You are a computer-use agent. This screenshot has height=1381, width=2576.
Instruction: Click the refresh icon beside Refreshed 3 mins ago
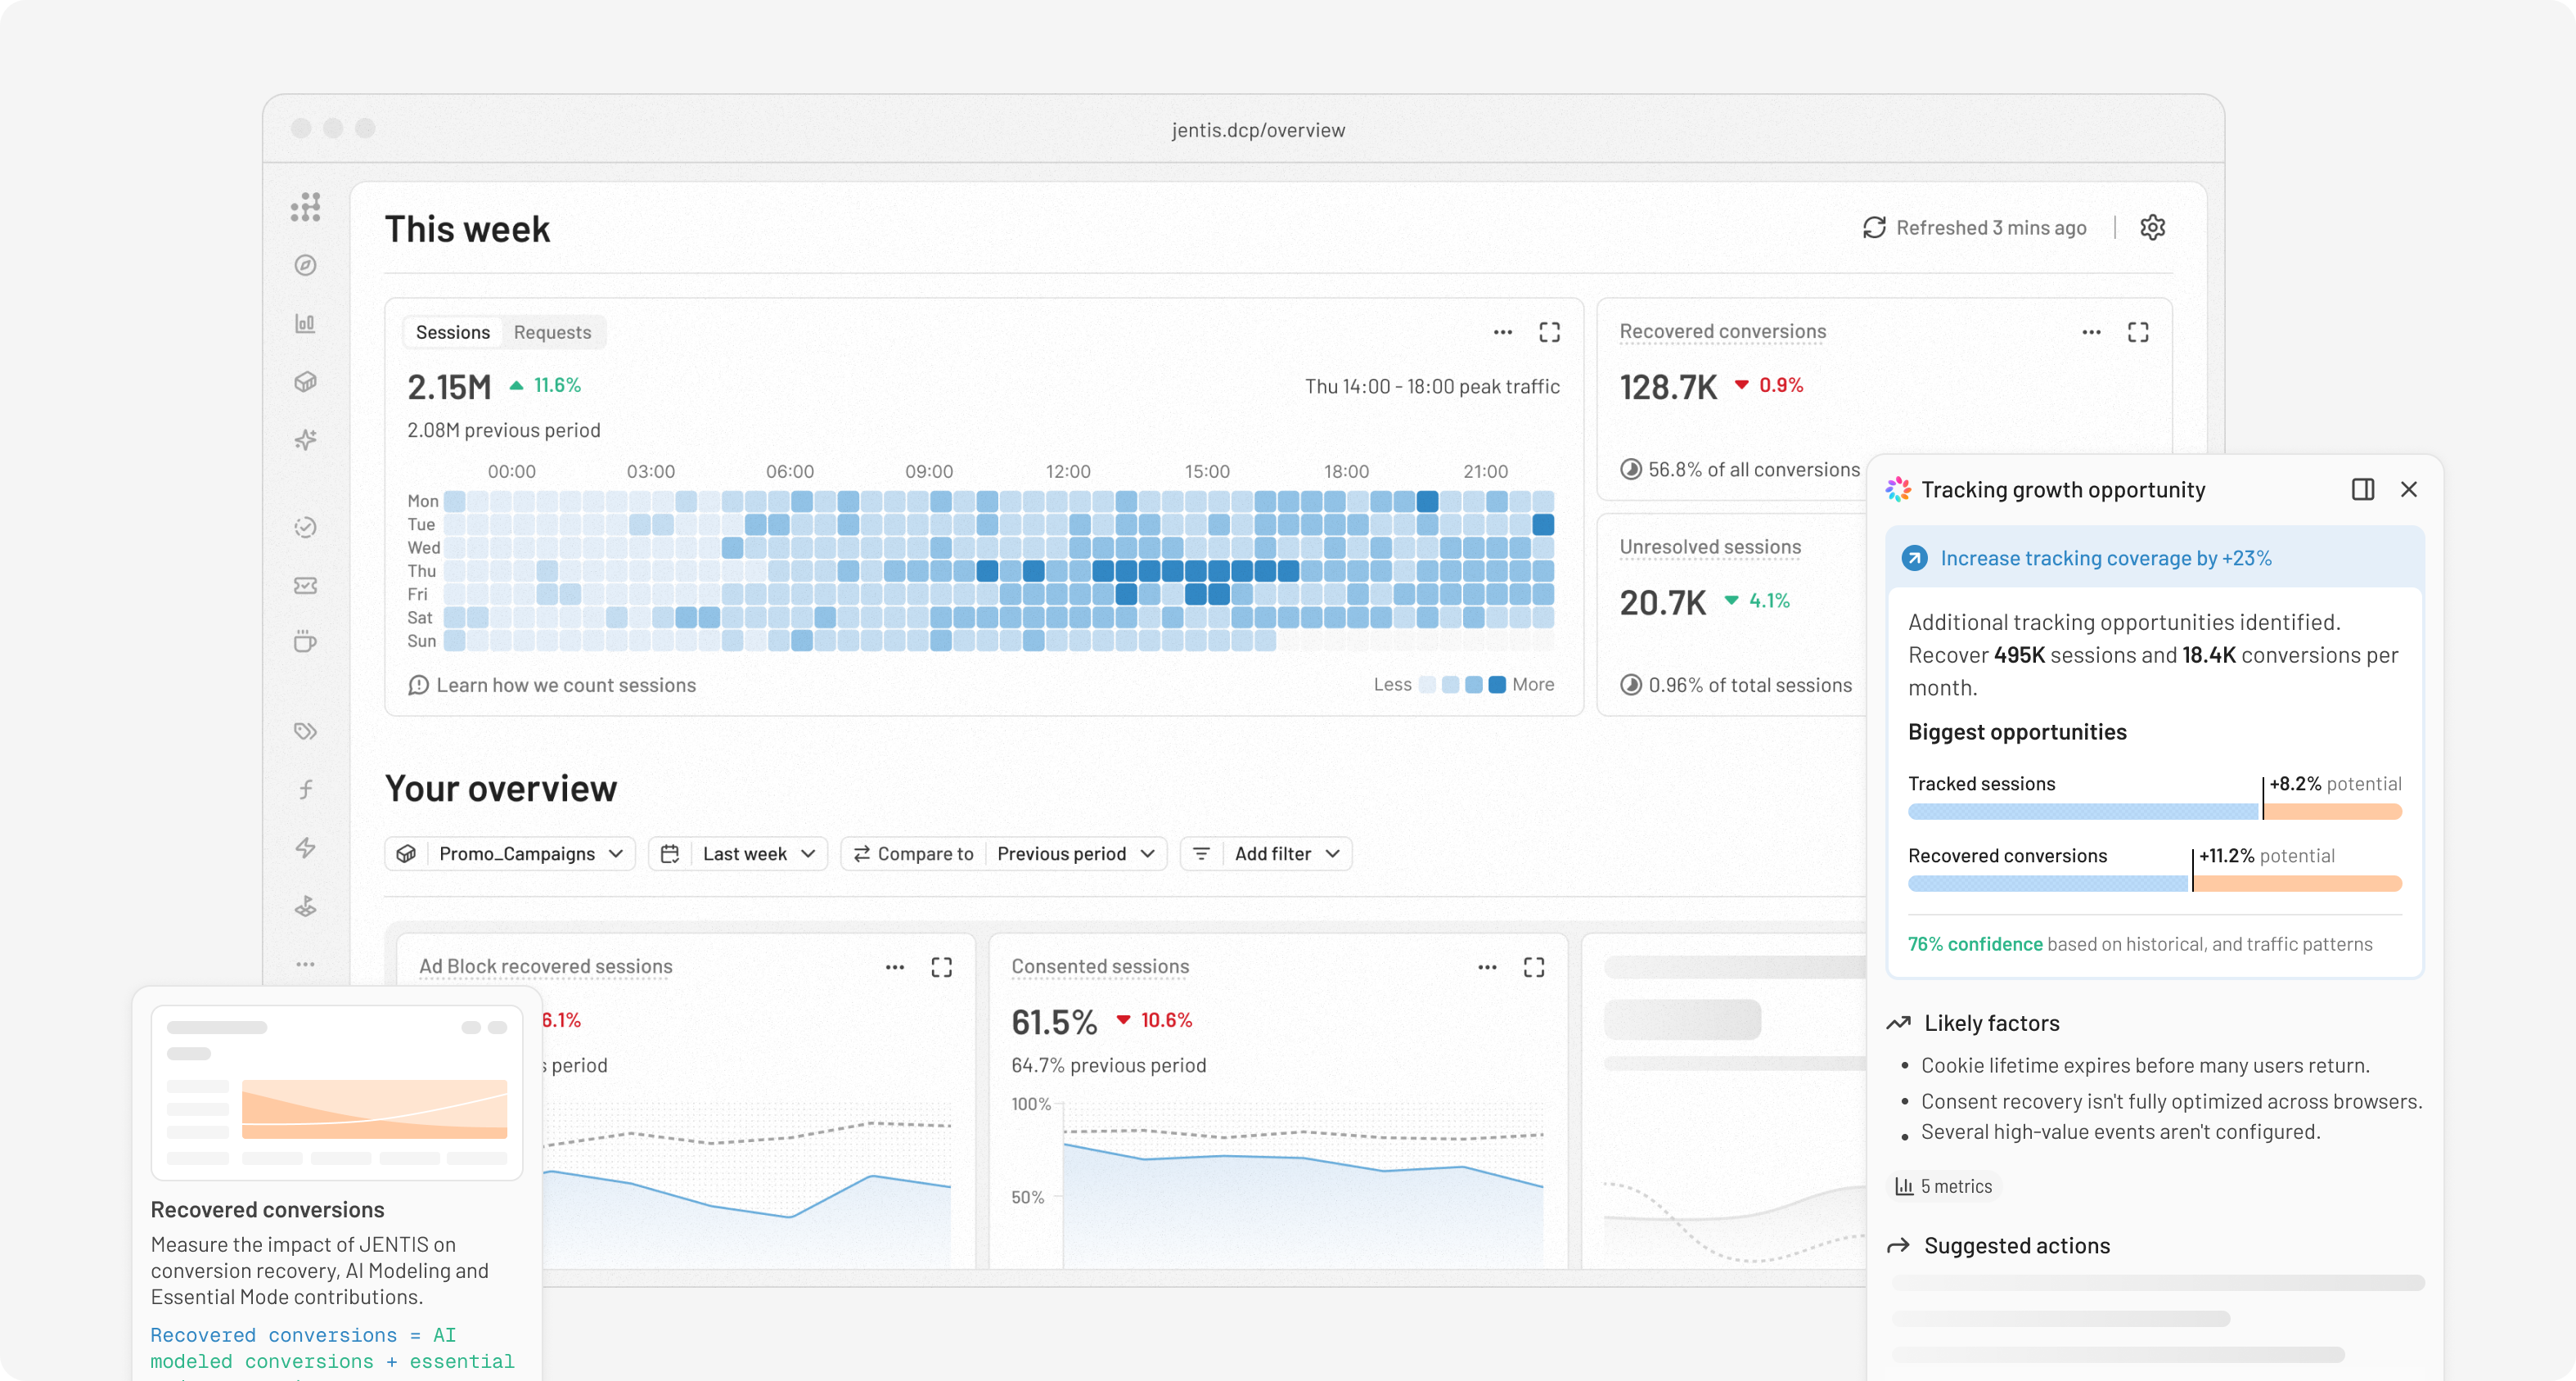coord(1874,227)
